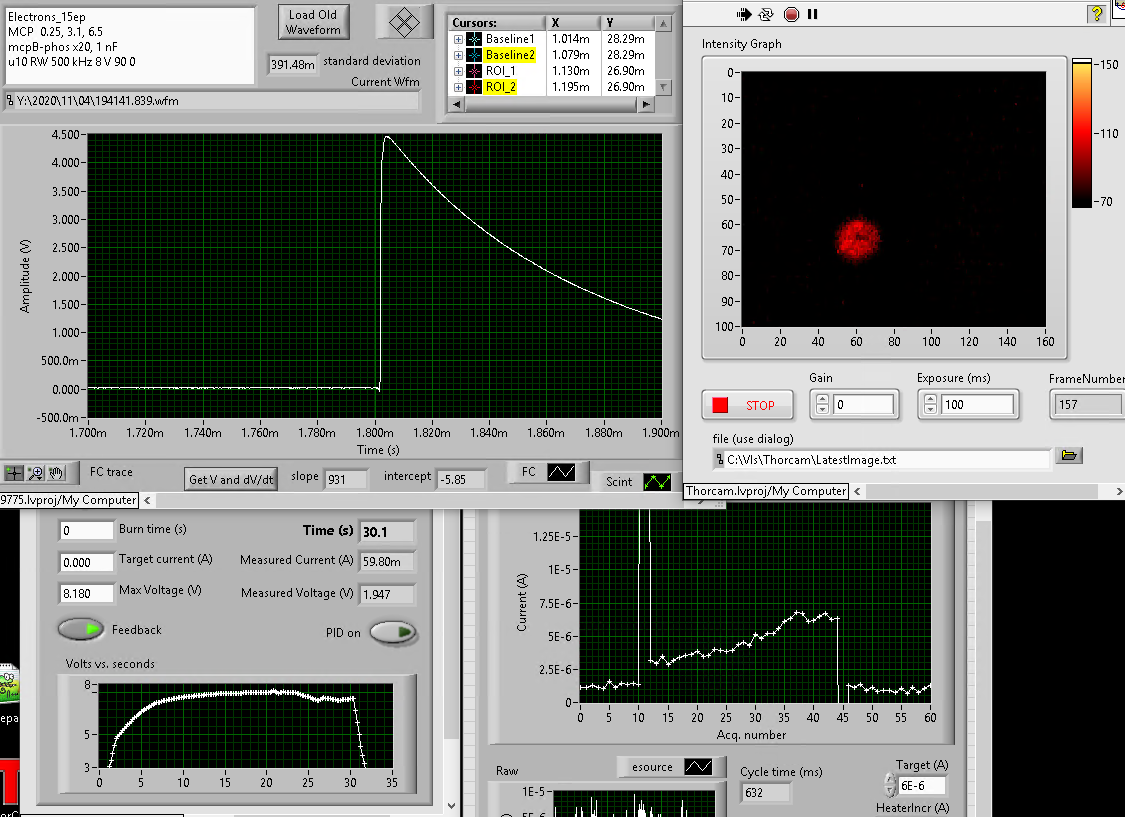The height and width of the screenshot is (817, 1125).
Task: Click the Get V and dV/dt button
Action: coord(232,479)
